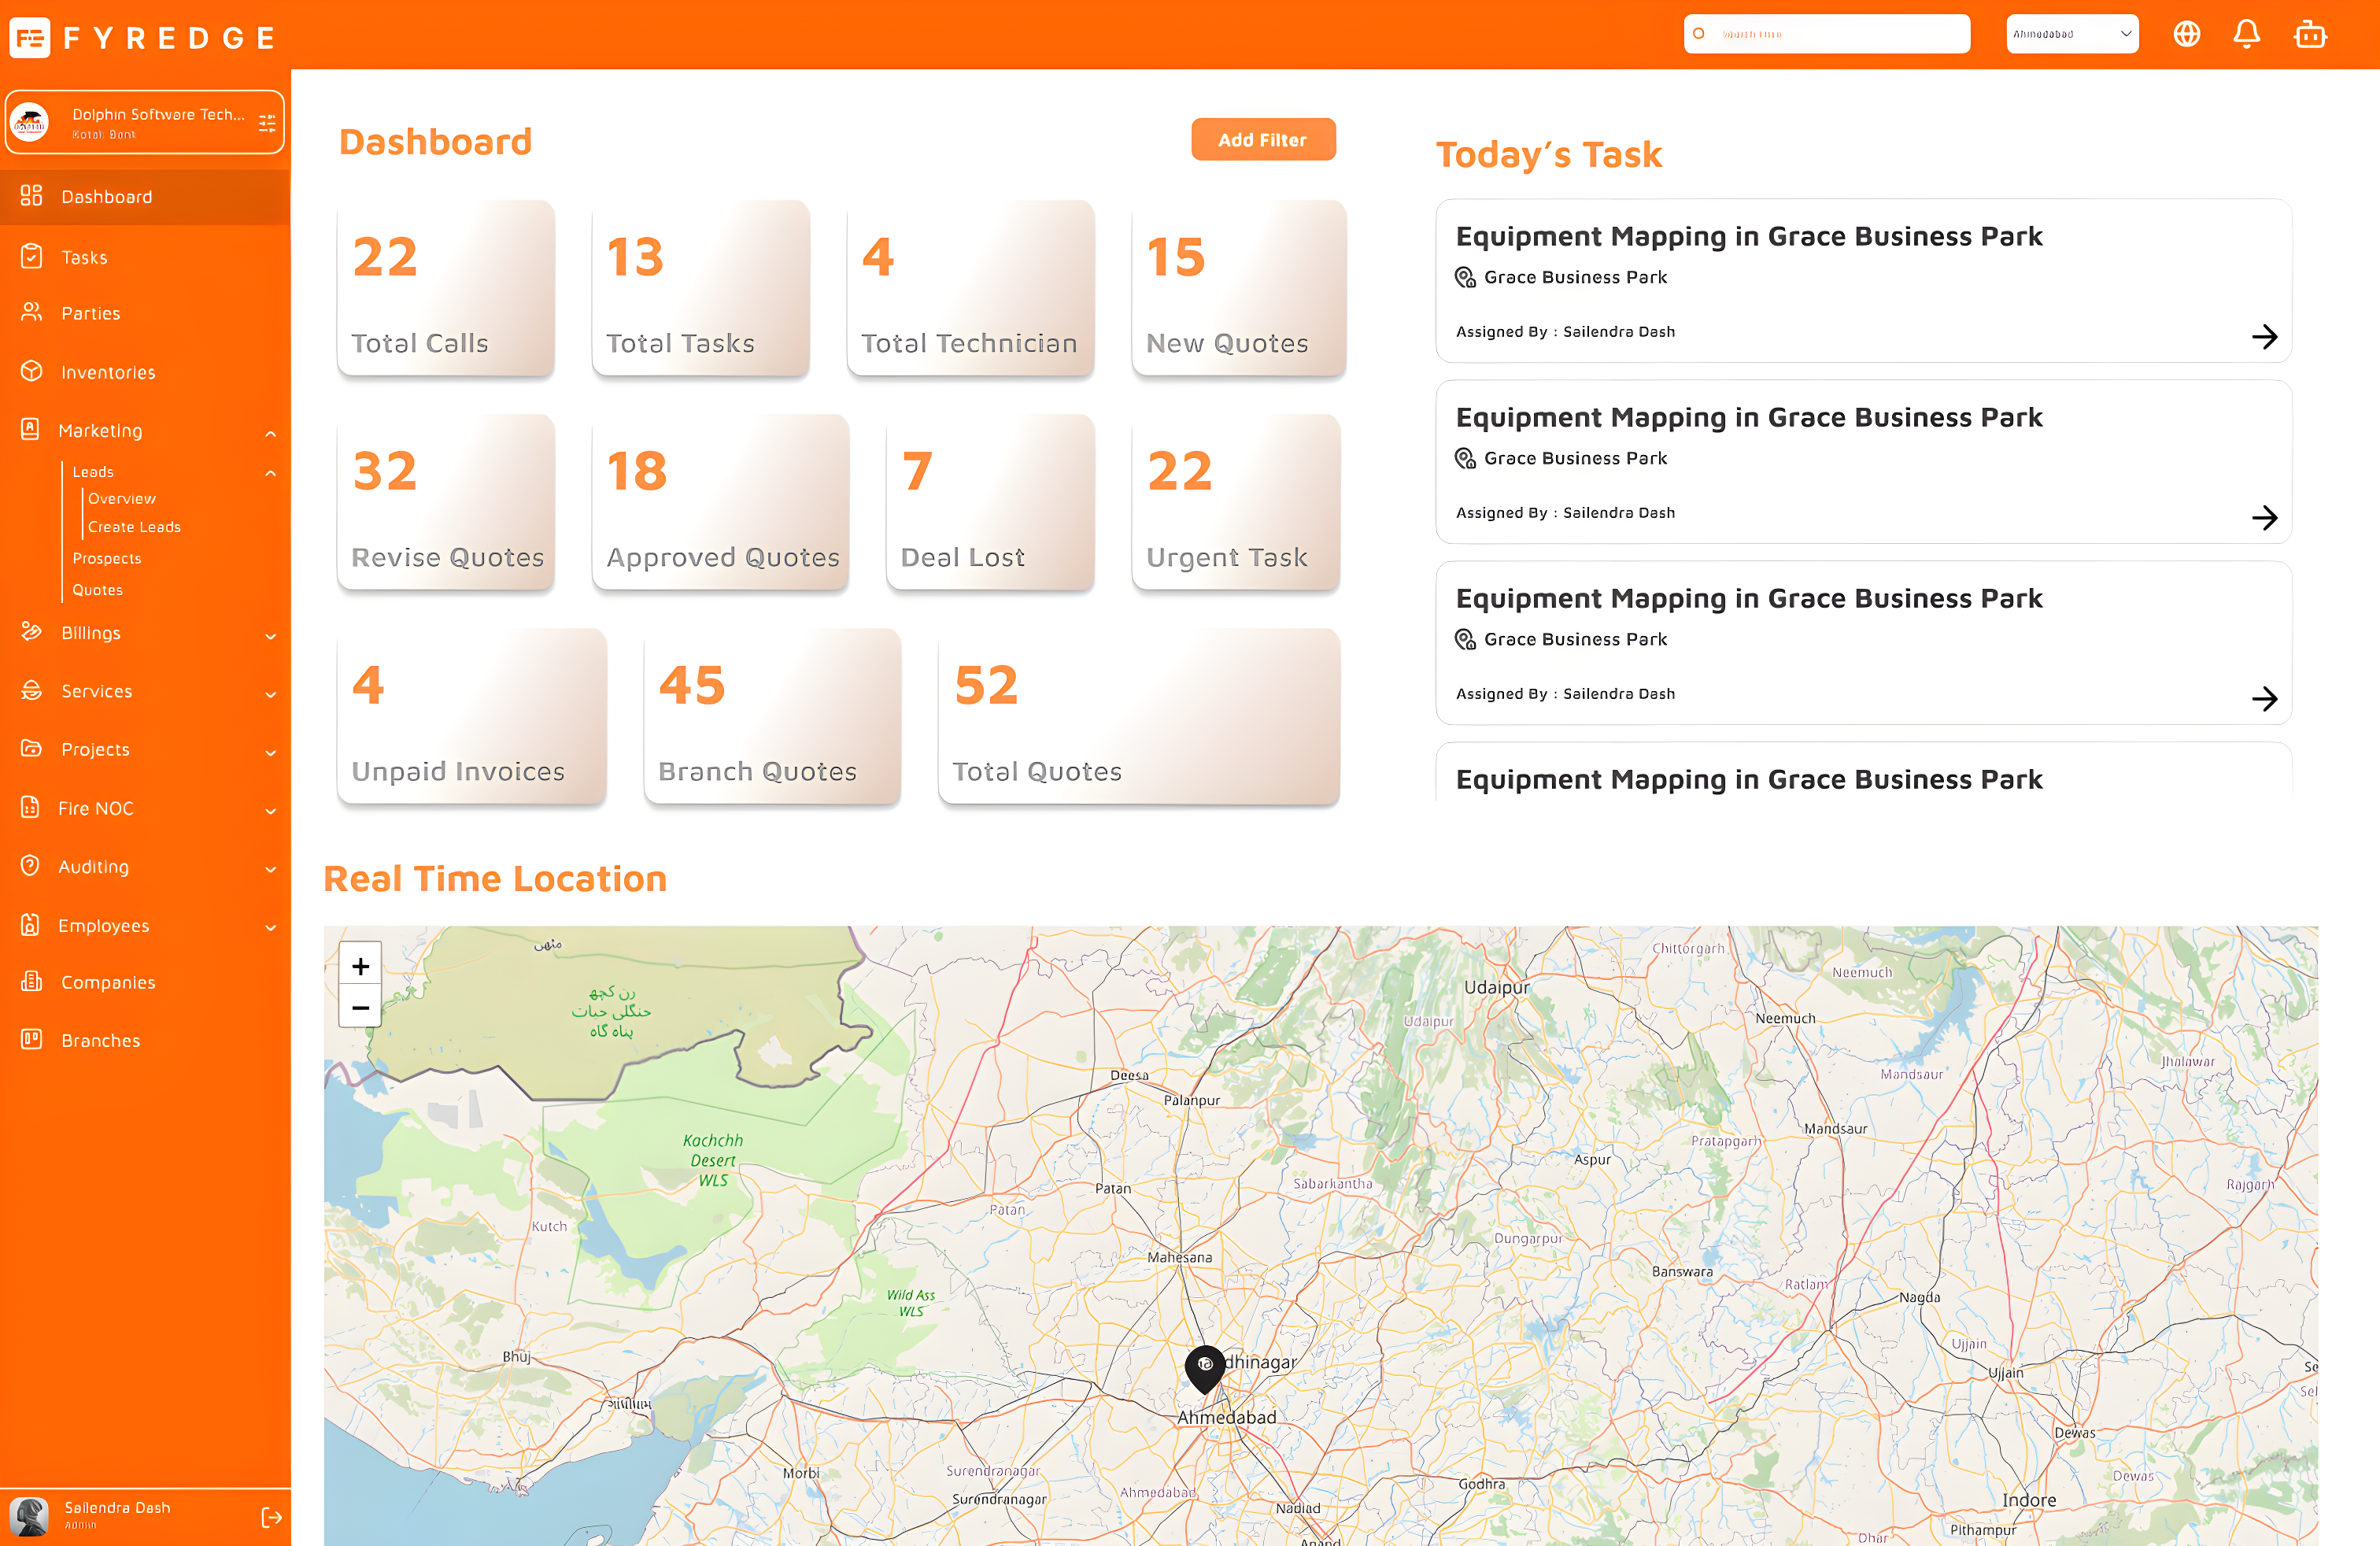
Task: Click the search magnifier icon in header
Action: coord(1698,34)
